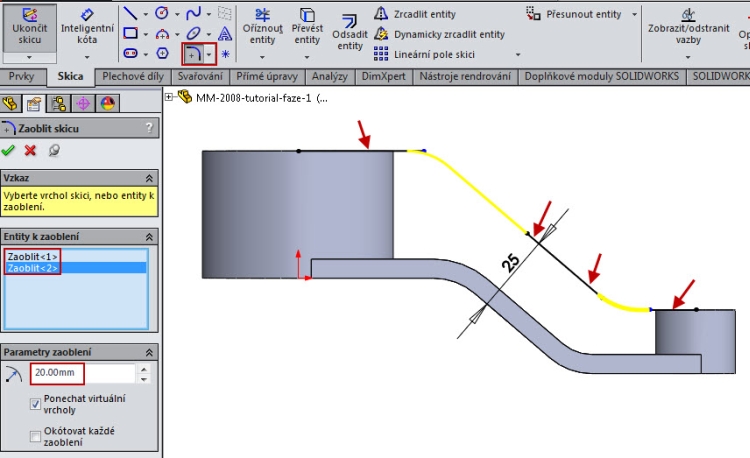
Task: Open Rectangle tool dropdown arrow
Action: [x=145, y=34]
